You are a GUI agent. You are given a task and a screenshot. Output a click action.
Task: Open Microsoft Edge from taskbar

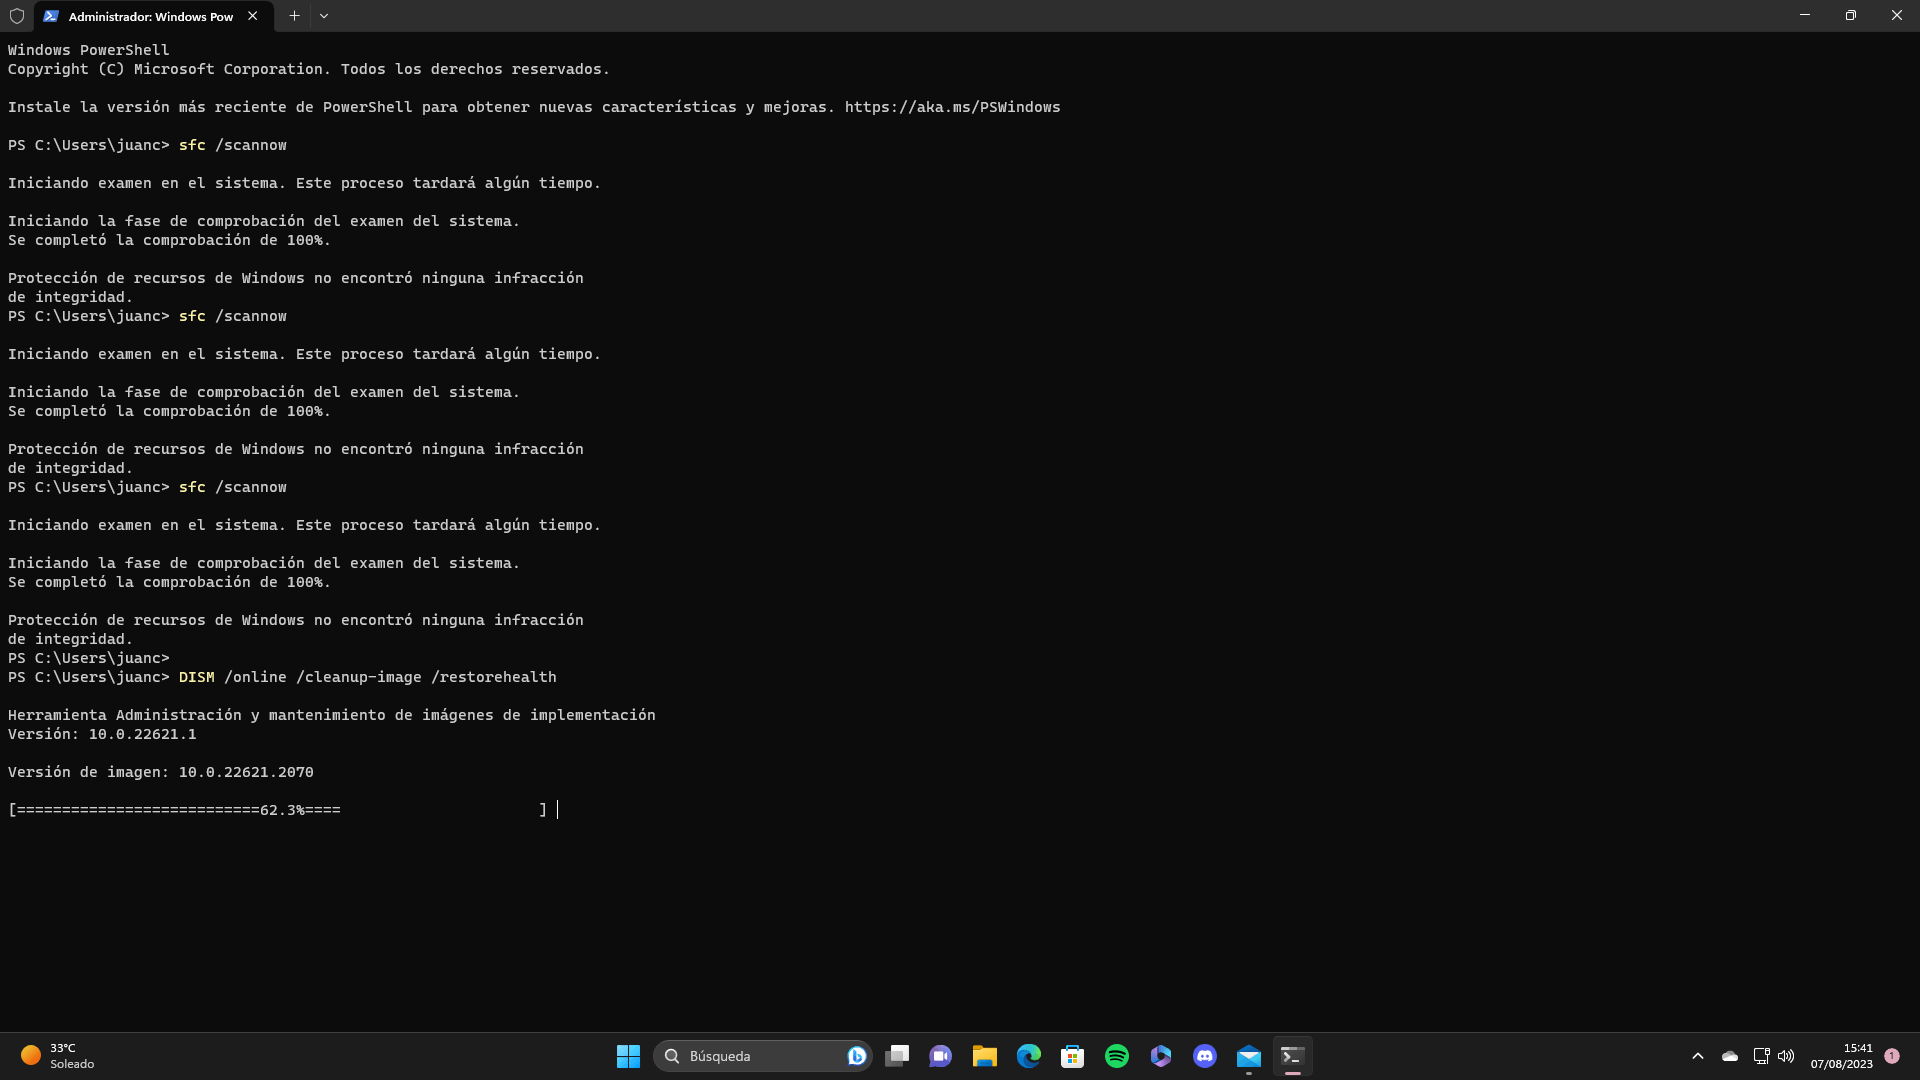coord(1029,1056)
